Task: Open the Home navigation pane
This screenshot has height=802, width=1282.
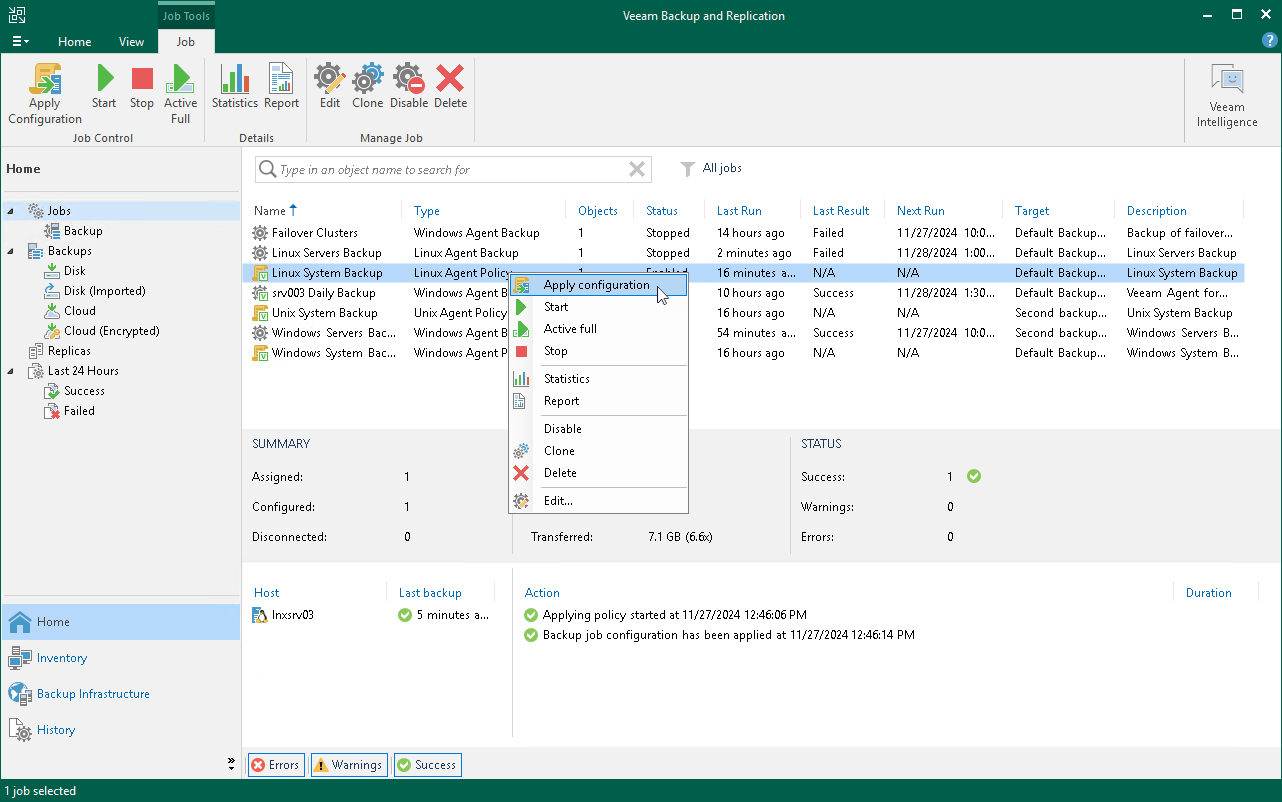Action: click(x=121, y=622)
